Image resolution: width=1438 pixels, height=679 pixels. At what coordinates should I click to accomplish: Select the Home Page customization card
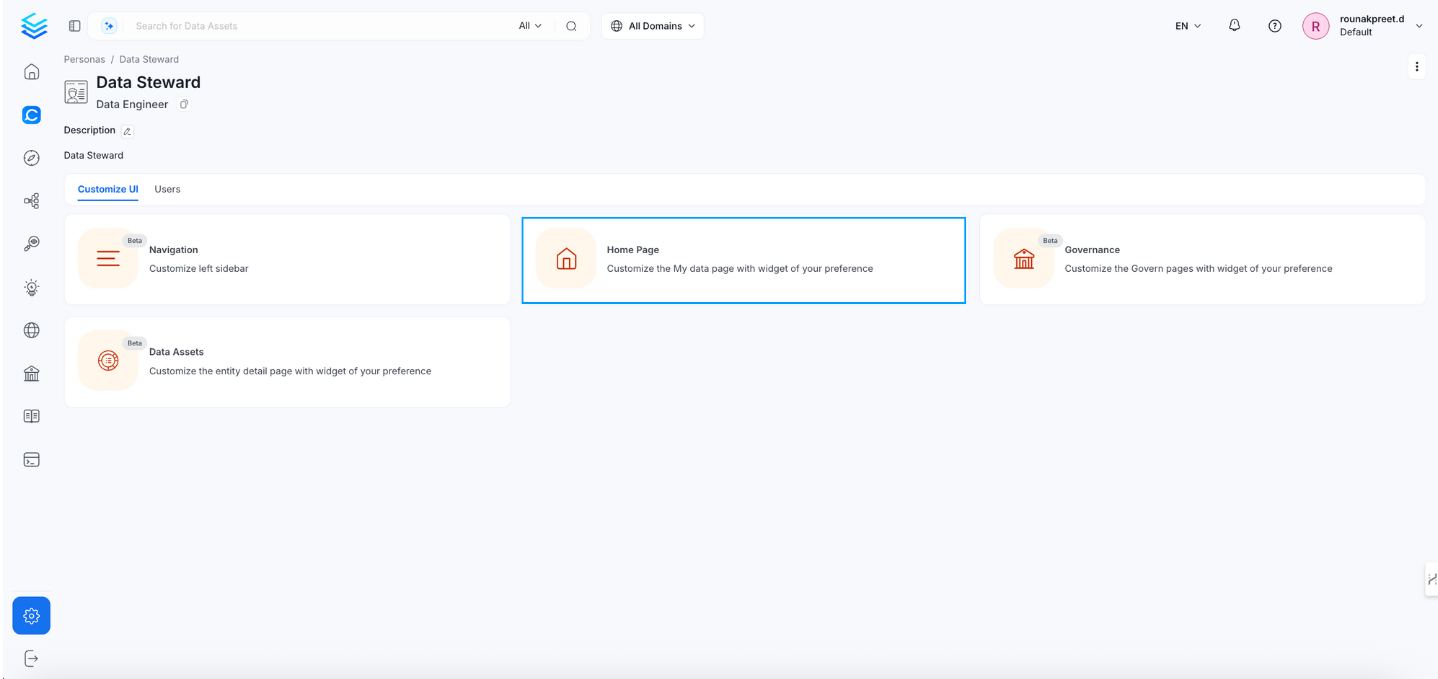(743, 259)
